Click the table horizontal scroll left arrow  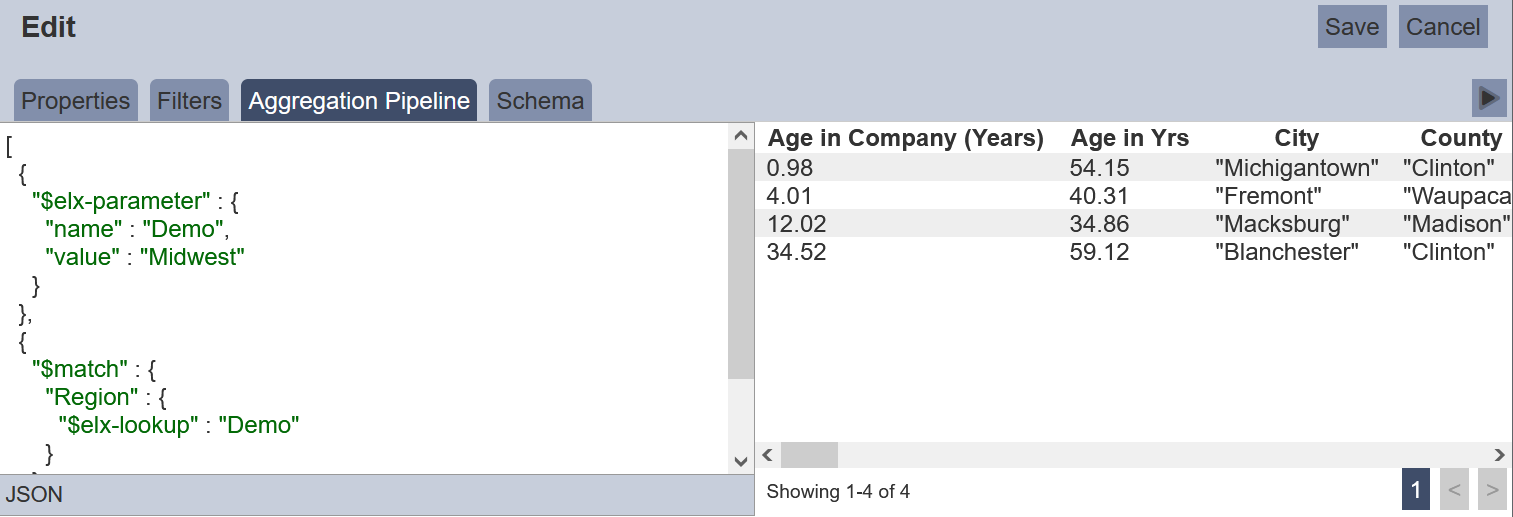768,455
